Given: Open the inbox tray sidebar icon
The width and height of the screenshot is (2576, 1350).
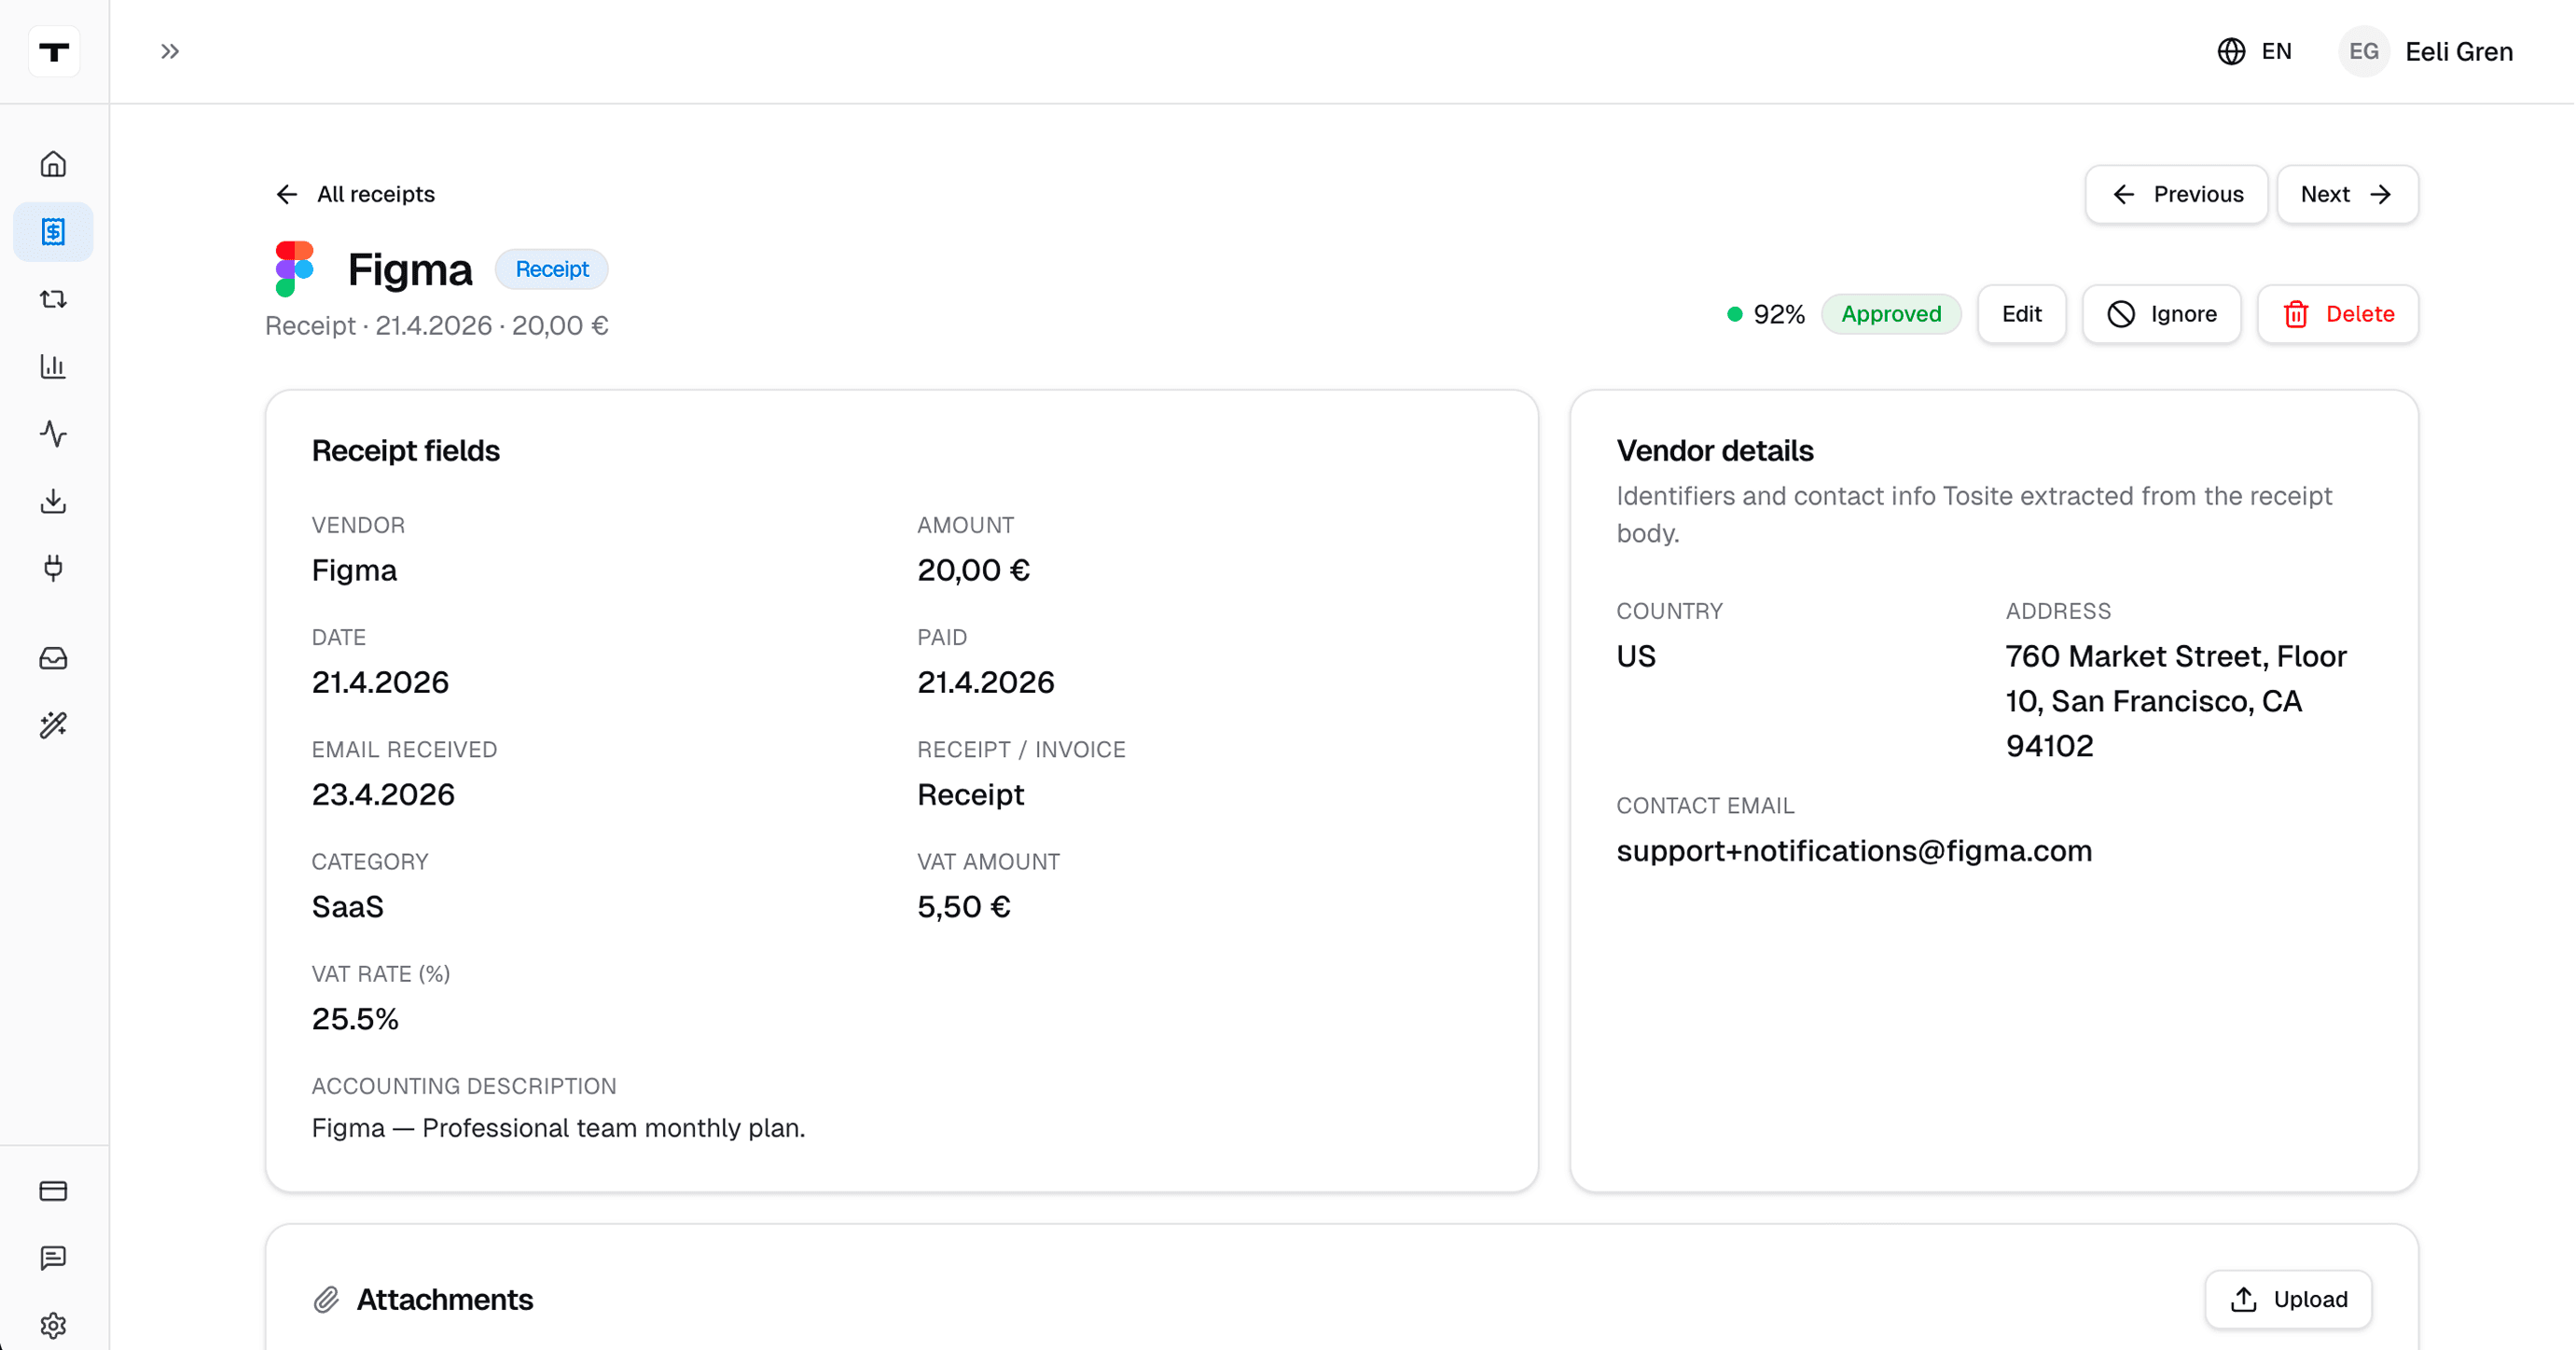Looking at the screenshot, I should [x=53, y=658].
